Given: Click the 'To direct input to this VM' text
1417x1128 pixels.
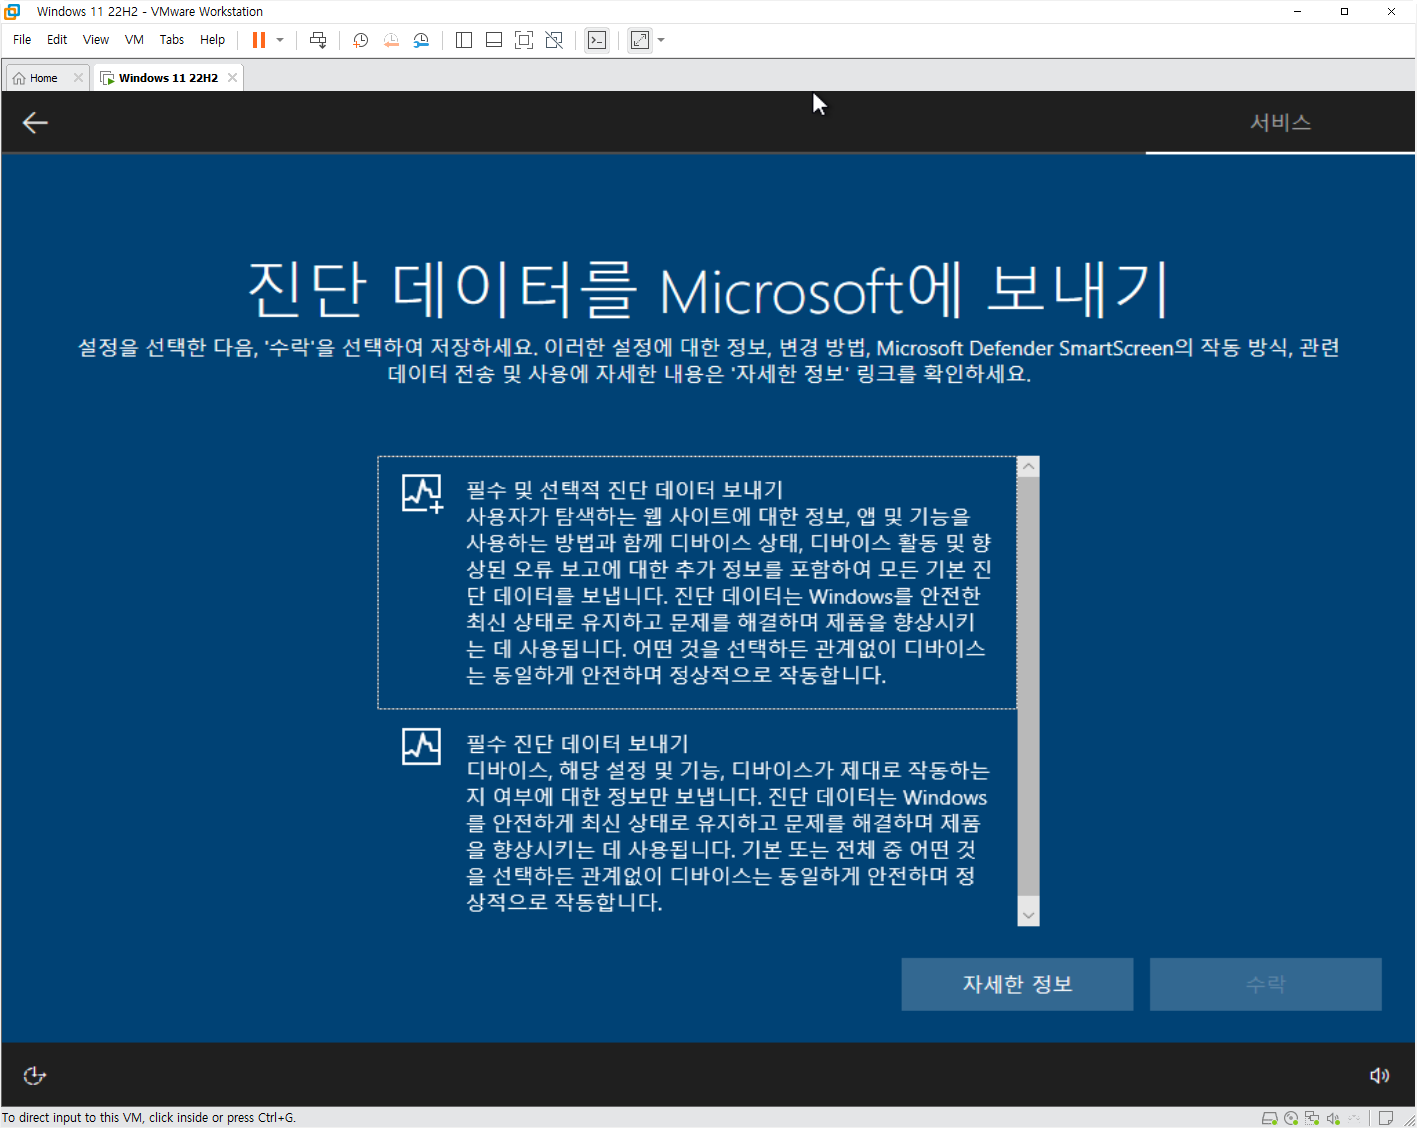Looking at the screenshot, I should point(149,1118).
